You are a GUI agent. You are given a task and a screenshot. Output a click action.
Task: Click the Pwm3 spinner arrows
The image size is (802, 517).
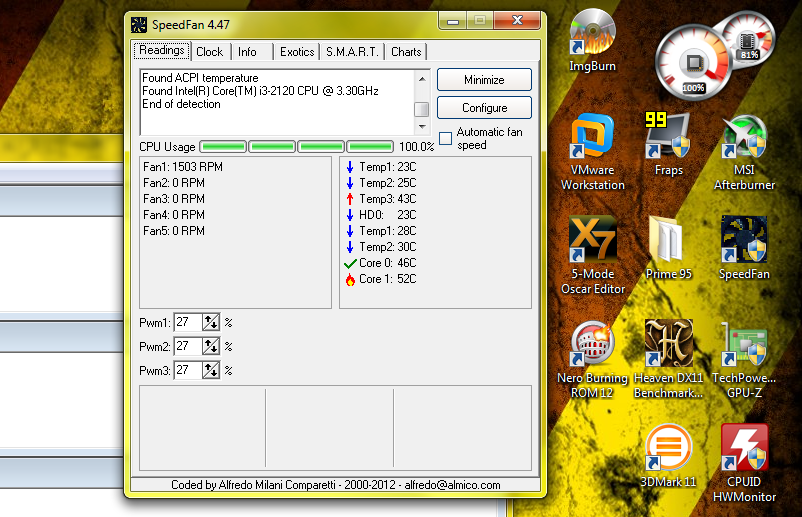(x=211, y=370)
